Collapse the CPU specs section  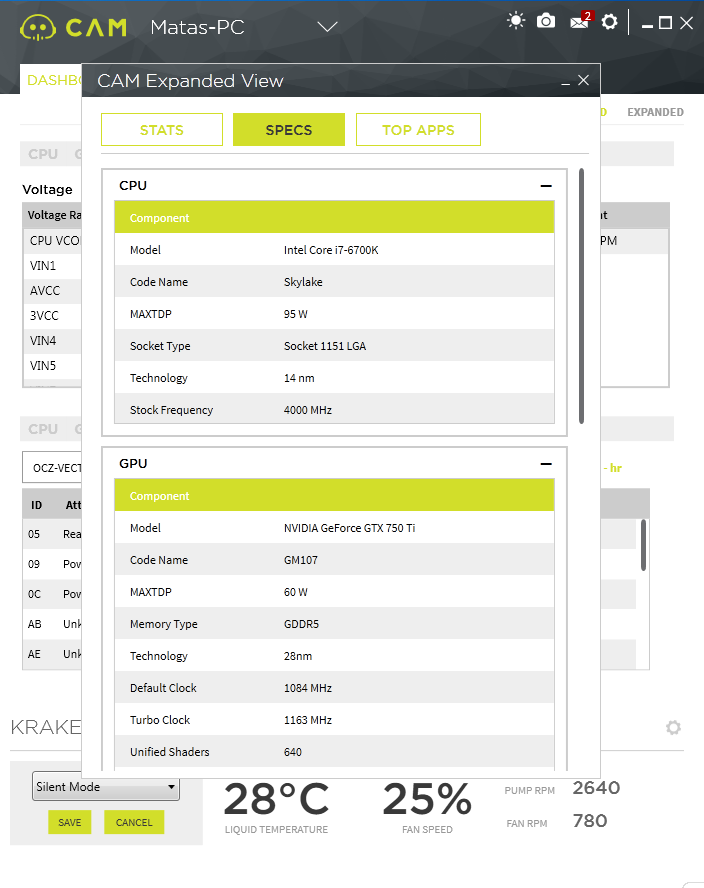point(546,186)
